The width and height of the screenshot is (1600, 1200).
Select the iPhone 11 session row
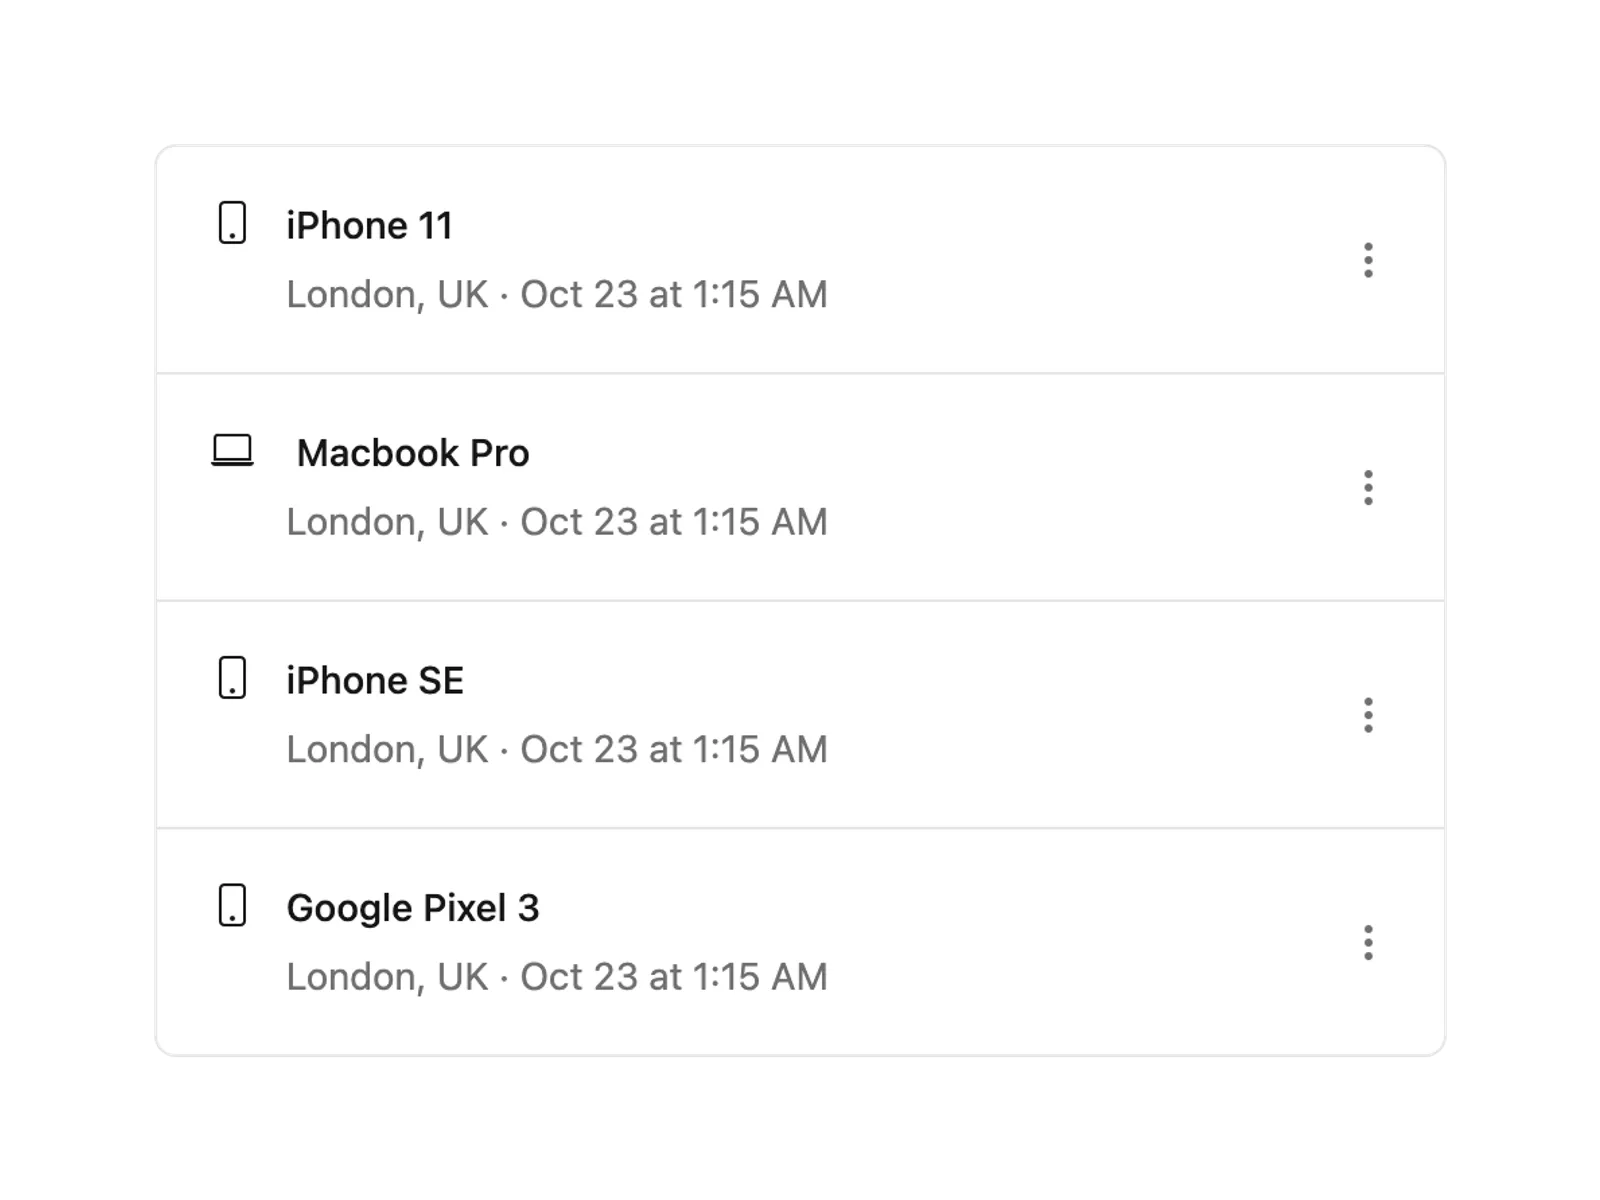pyautogui.click(x=800, y=260)
